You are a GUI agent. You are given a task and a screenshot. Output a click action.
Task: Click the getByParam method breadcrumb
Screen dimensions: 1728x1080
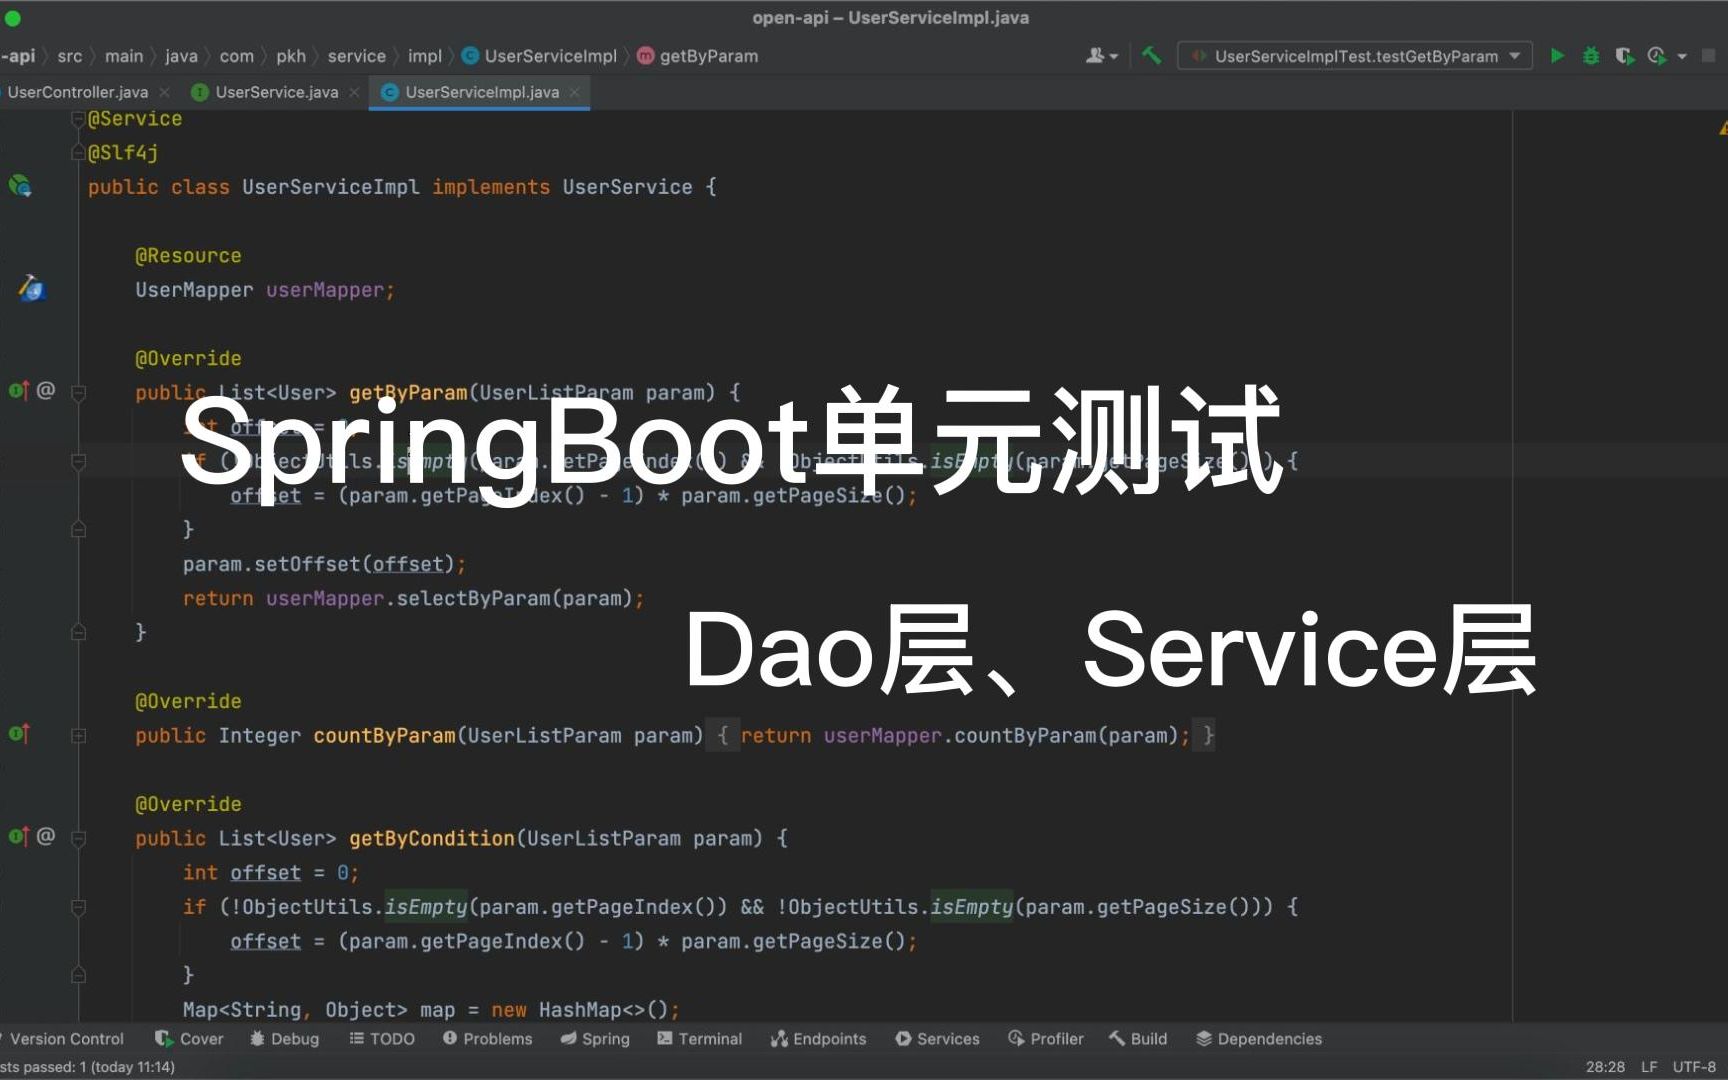(698, 56)
